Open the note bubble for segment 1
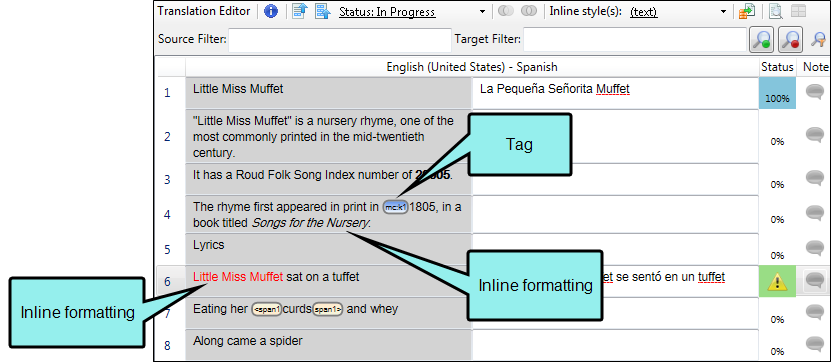 (815, 92)
